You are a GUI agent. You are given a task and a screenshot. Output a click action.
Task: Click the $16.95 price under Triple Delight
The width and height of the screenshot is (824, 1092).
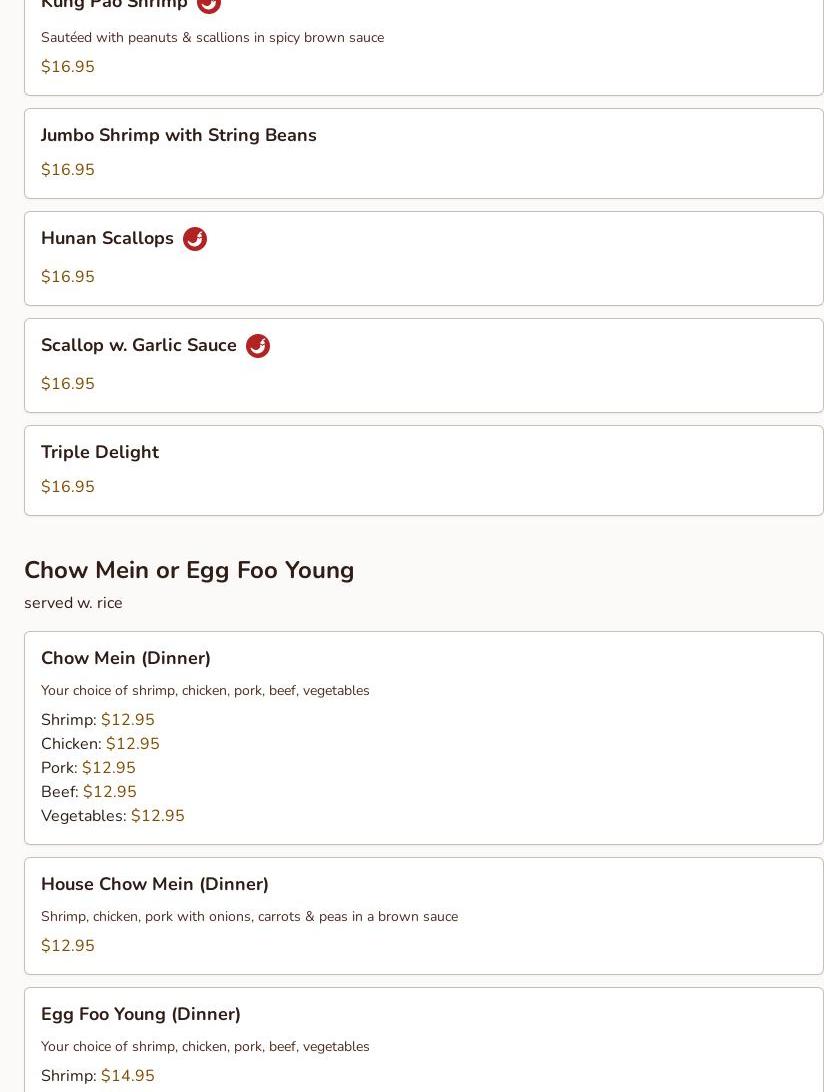pos(68,487)
